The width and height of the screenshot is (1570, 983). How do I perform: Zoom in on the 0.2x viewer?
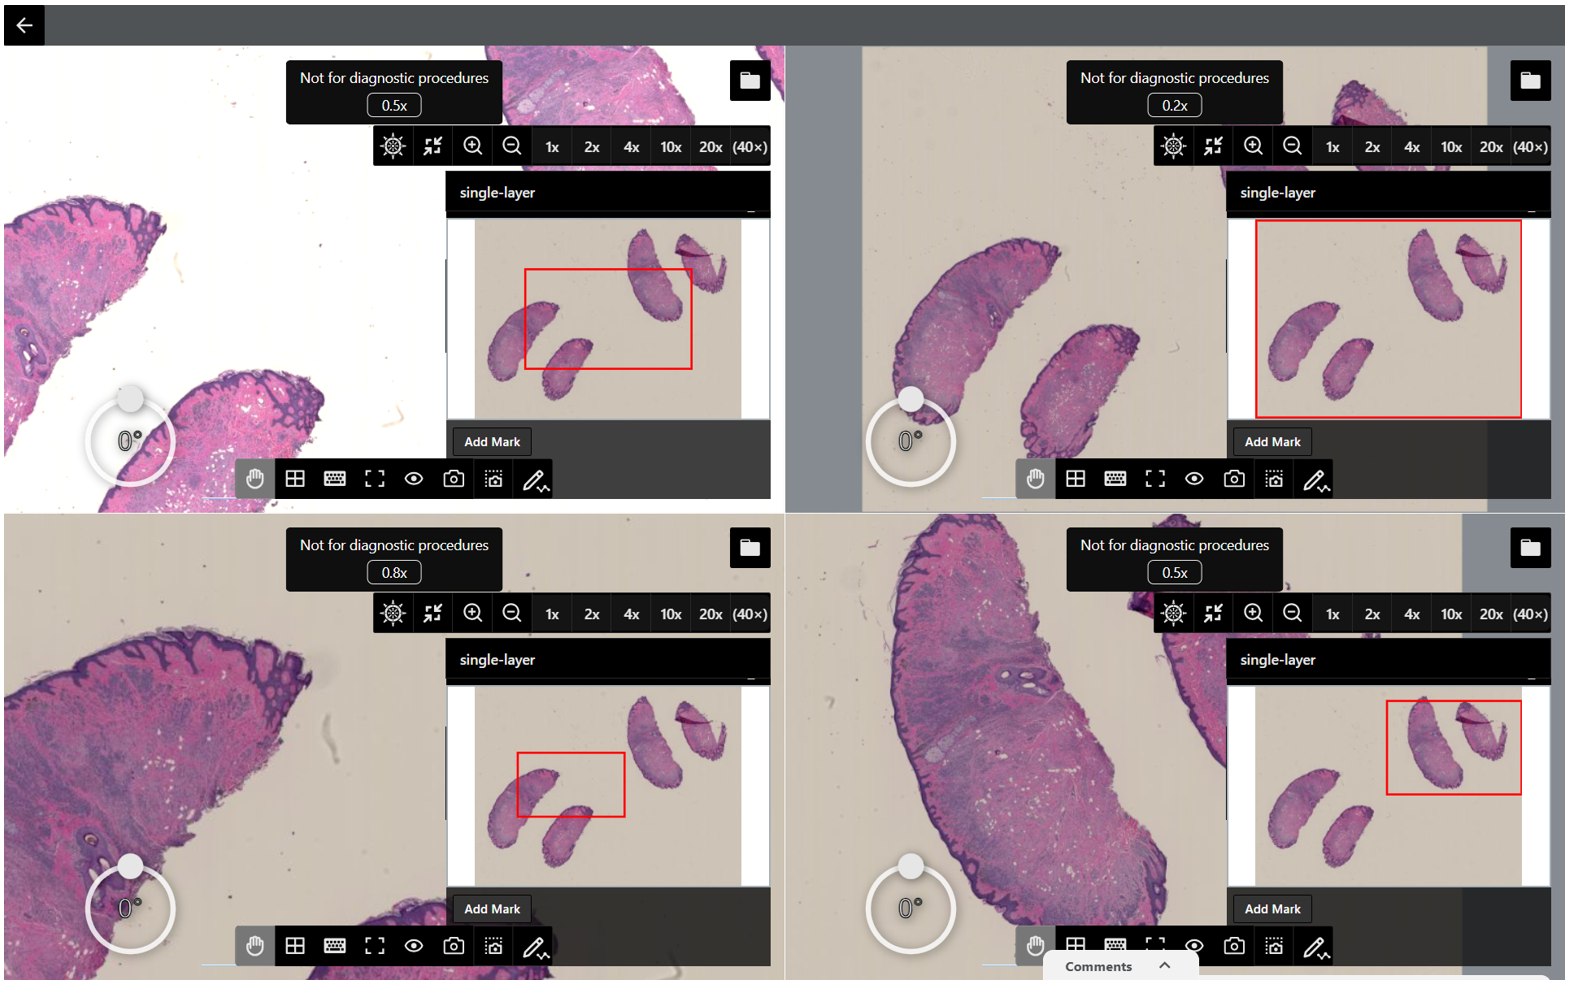click(x=1253, y=146)
